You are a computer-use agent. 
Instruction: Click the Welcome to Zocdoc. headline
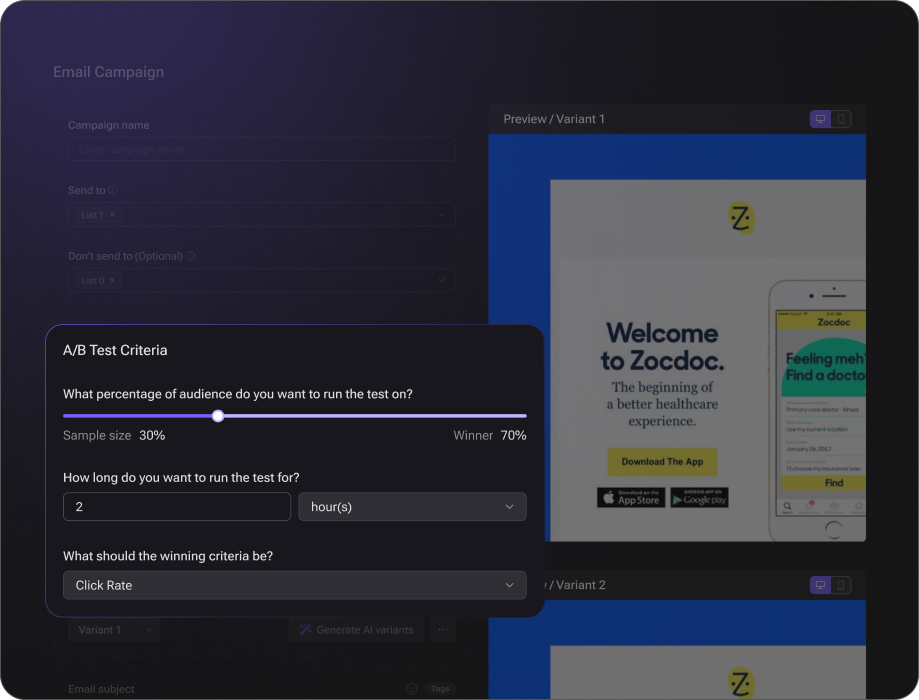pos(662,346)
